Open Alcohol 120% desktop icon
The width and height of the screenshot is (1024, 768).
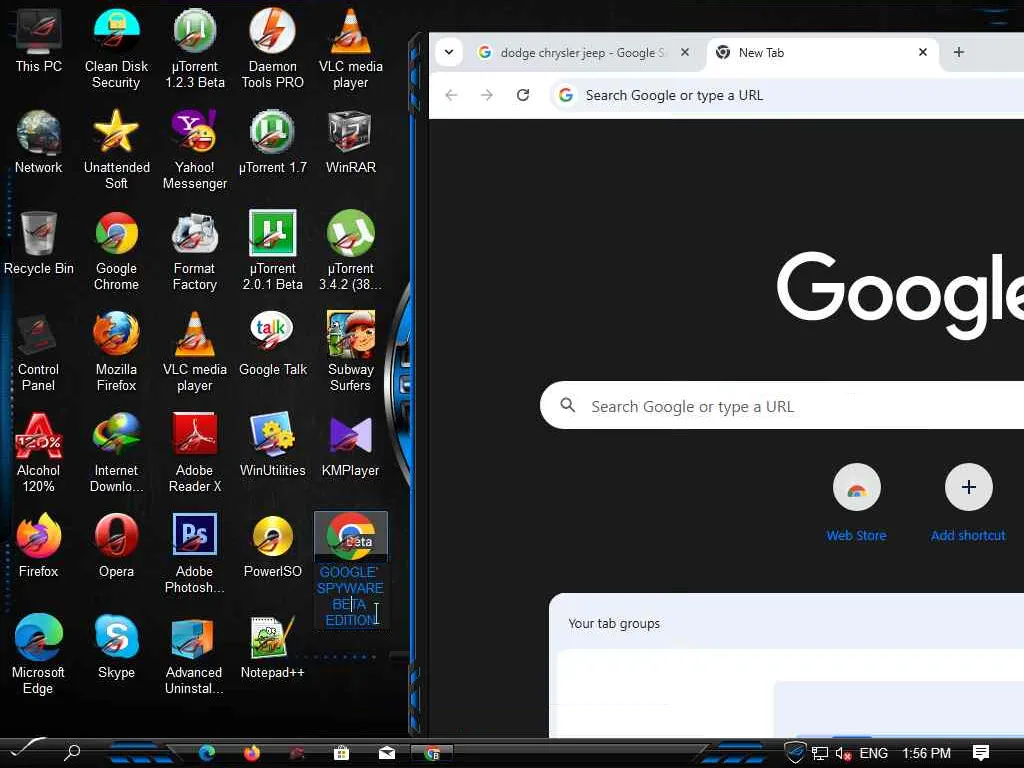pyautogui.click(x=39, y=452)
